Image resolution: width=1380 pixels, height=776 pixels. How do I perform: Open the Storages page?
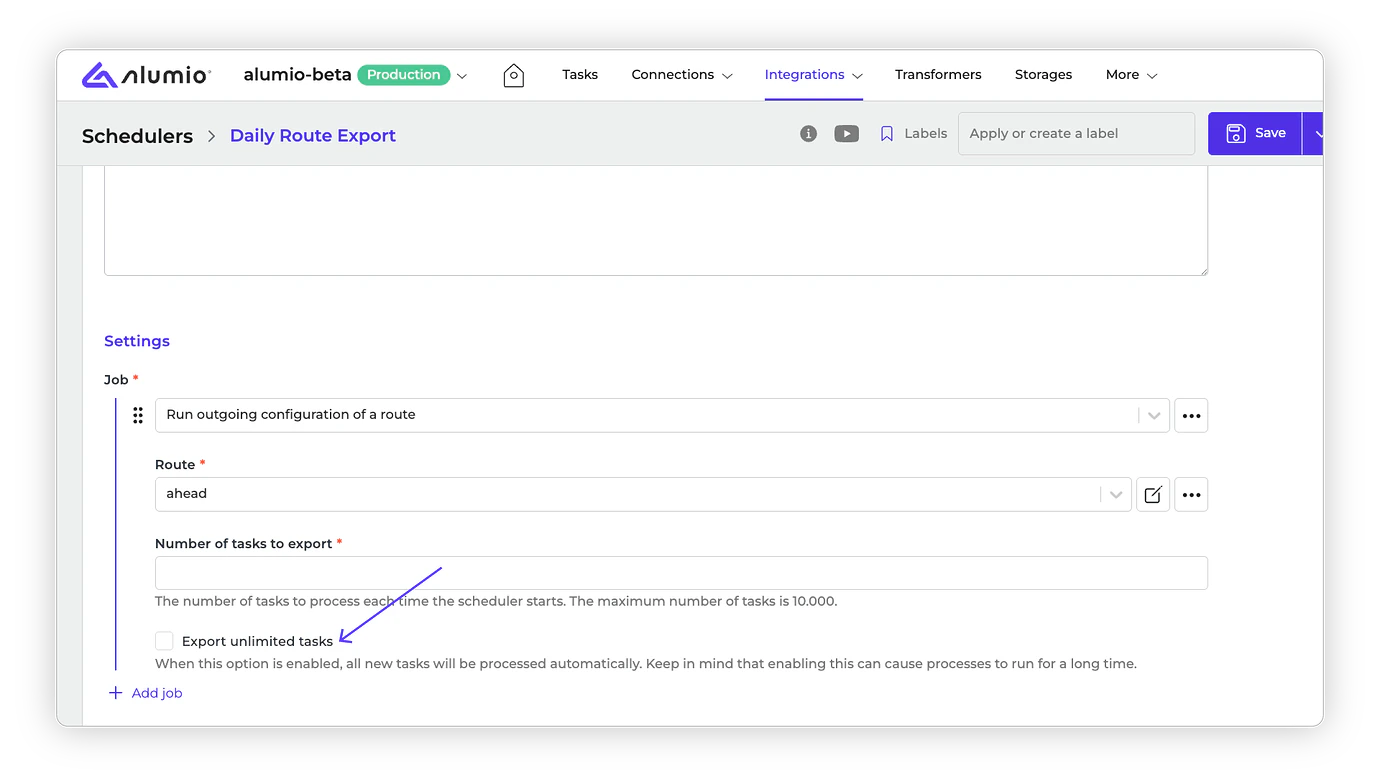[1043, 75]
